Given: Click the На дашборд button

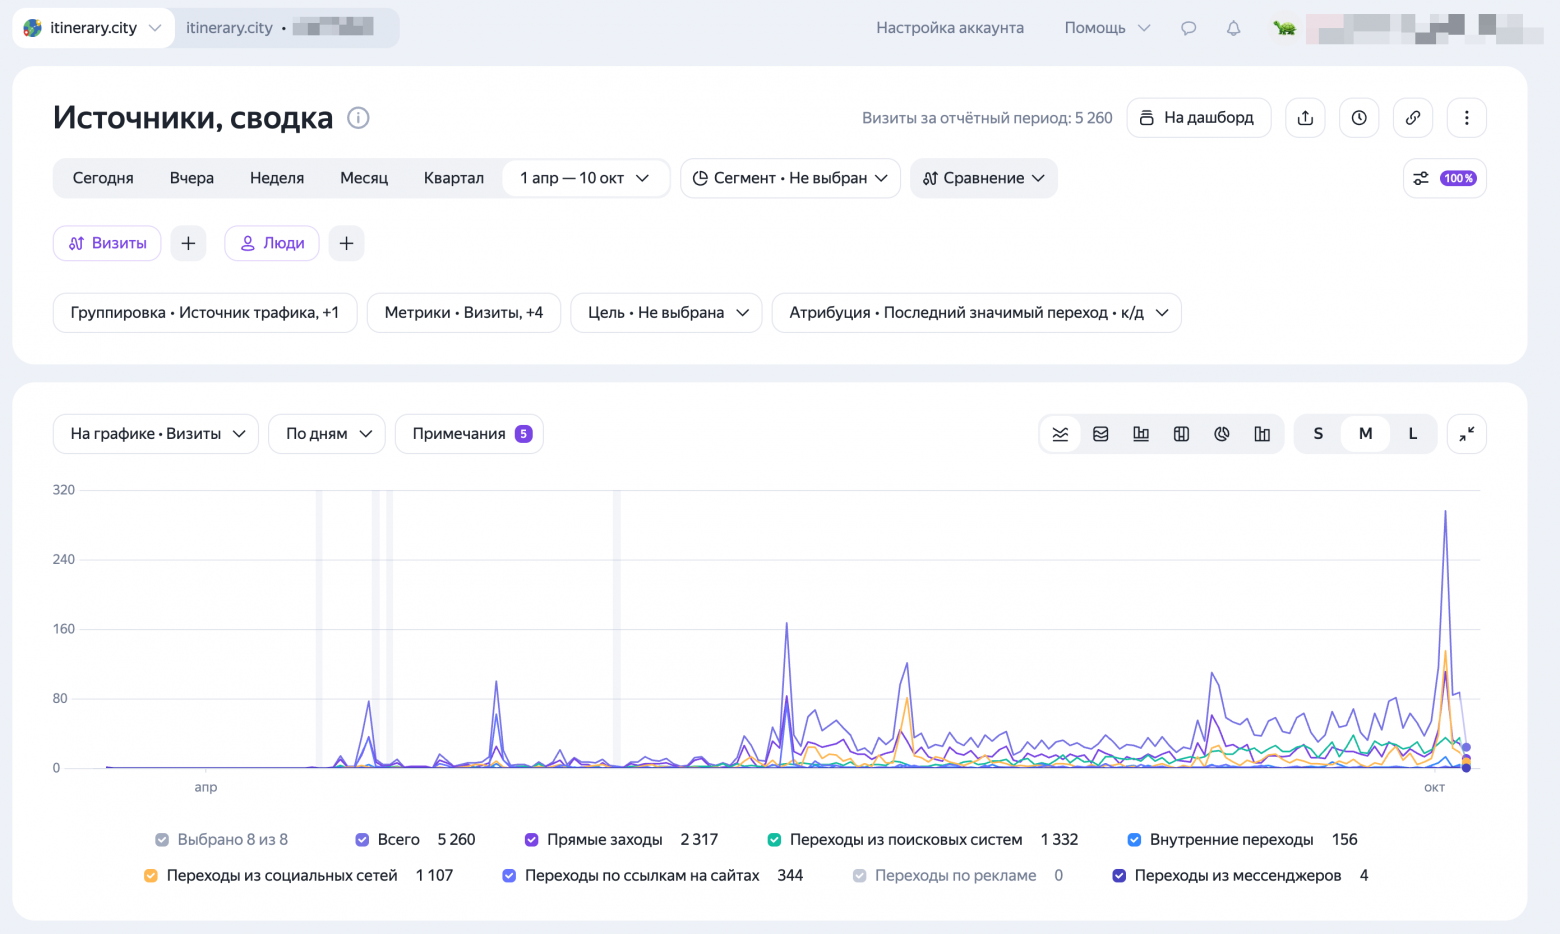Looking at the screenshot, I should (1199, 118).
